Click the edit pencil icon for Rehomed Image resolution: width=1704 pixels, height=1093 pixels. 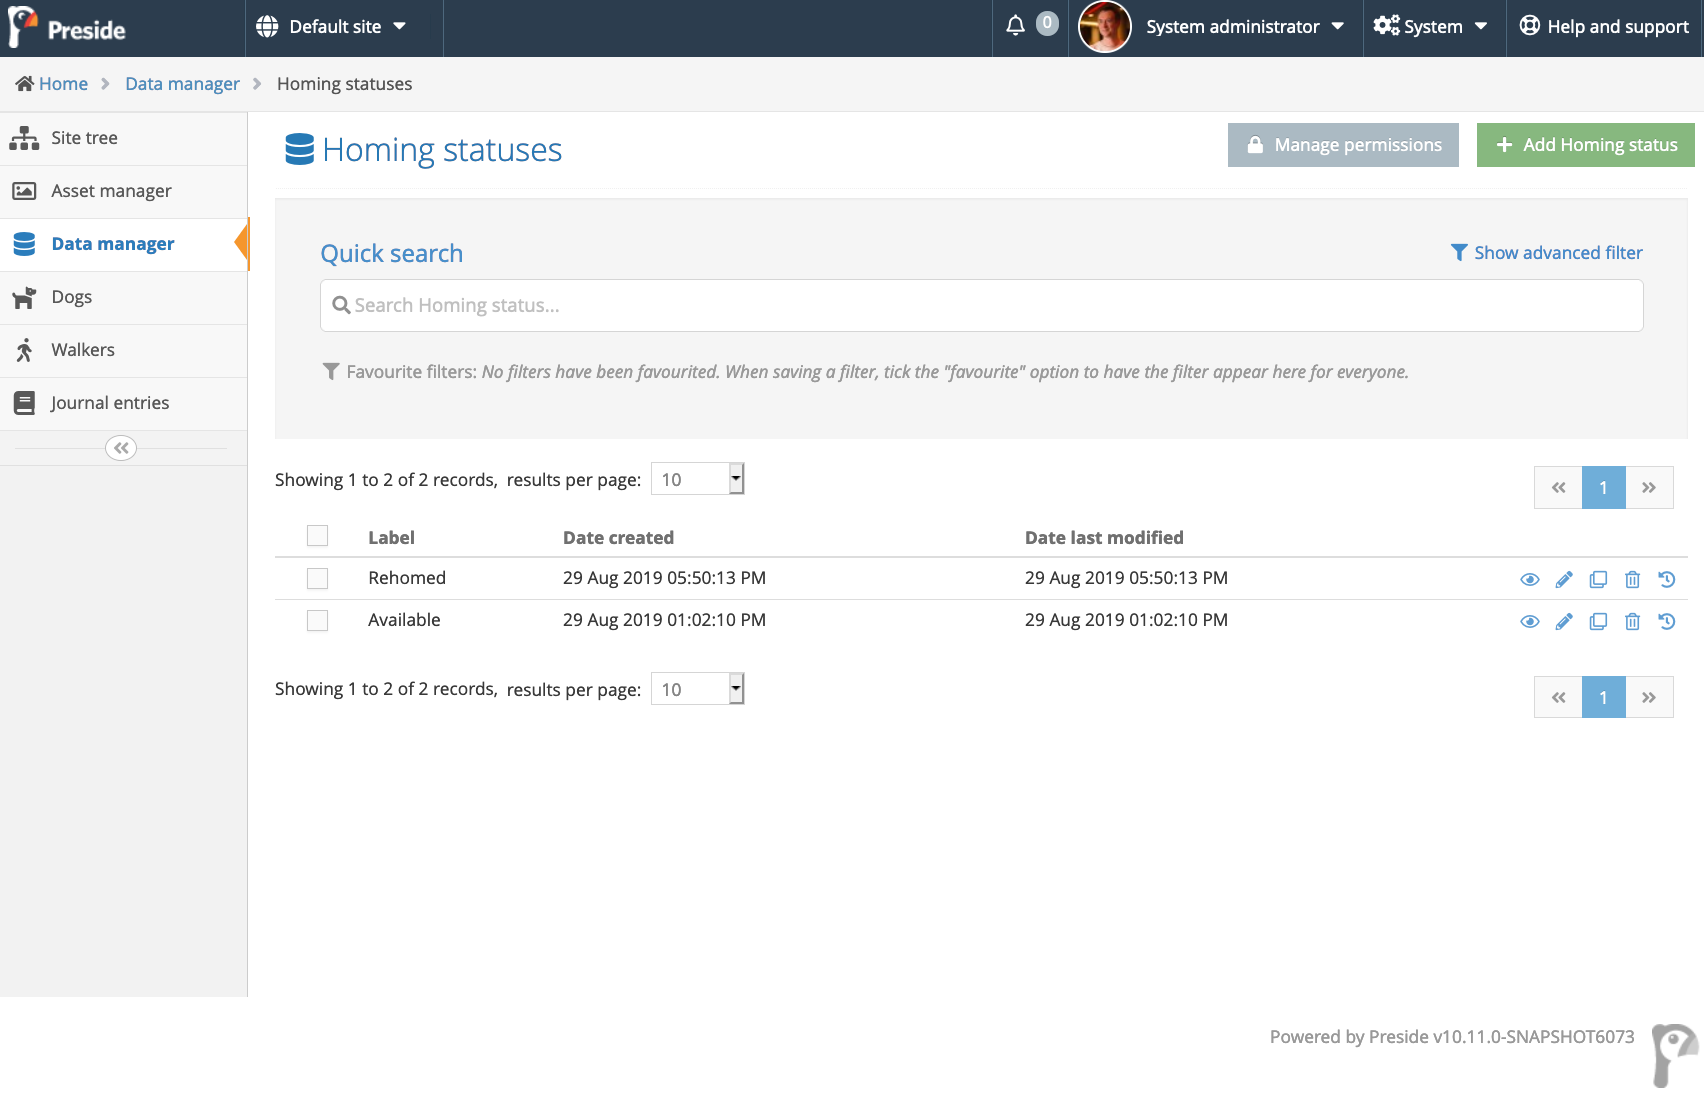[1564, 580]
